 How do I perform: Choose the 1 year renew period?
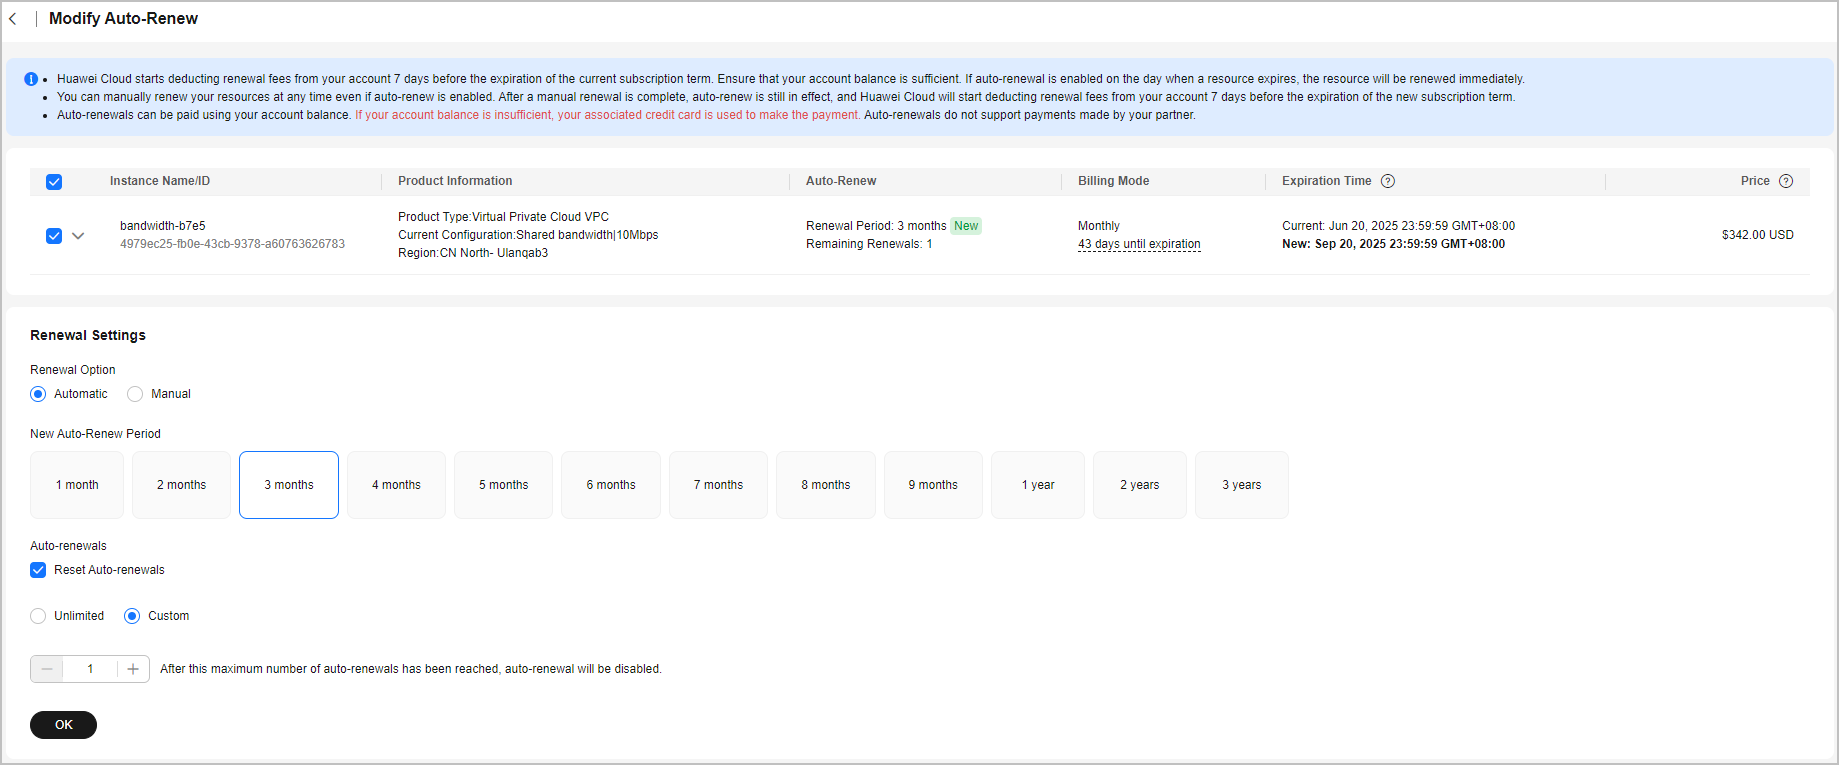tap(1037, 485)
